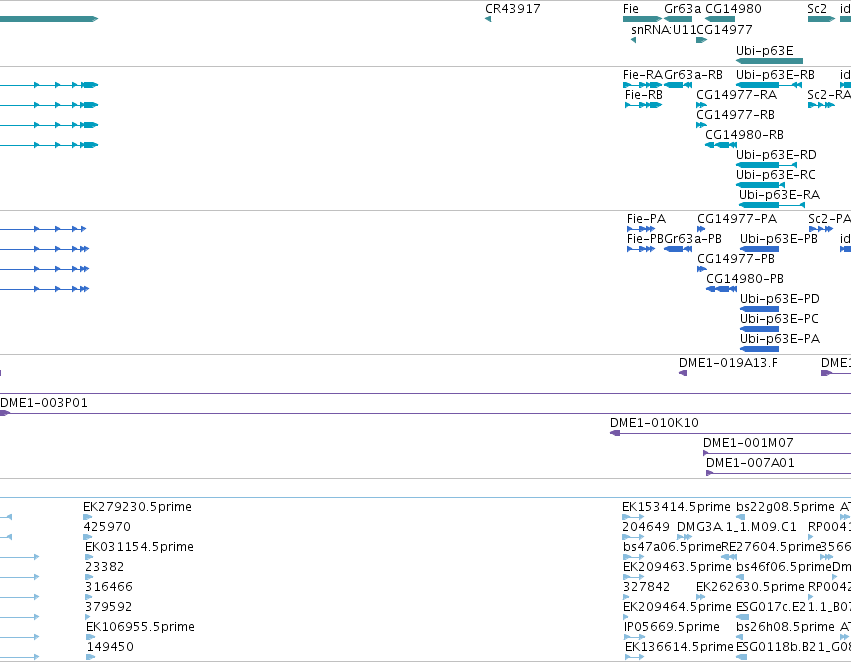This screenshot has height=662, width=851.
Task: Open the 327842 EST label
Action: pos(646,588)
